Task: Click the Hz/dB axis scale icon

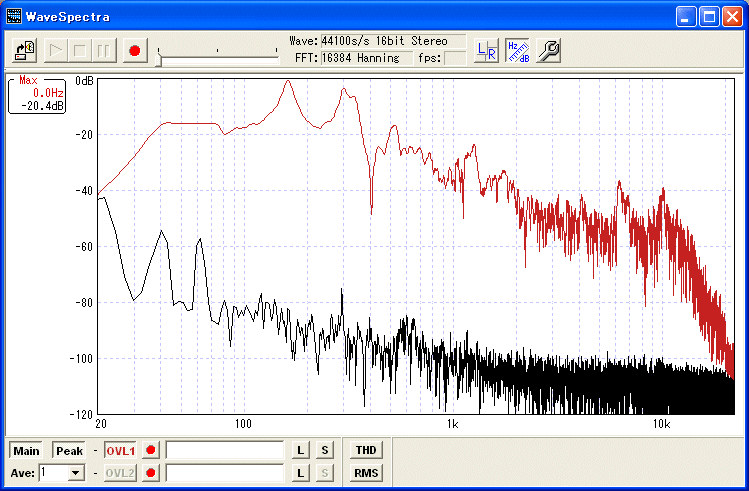Action: [x=516, y=50]
